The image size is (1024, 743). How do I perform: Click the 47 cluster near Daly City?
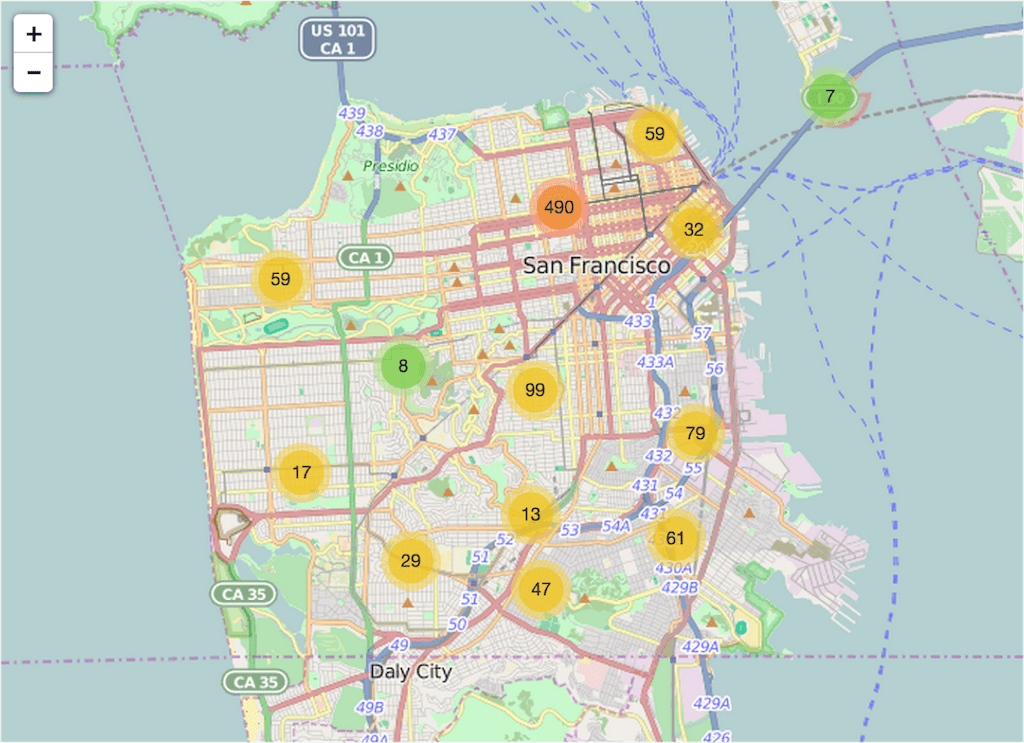point(543,588)
